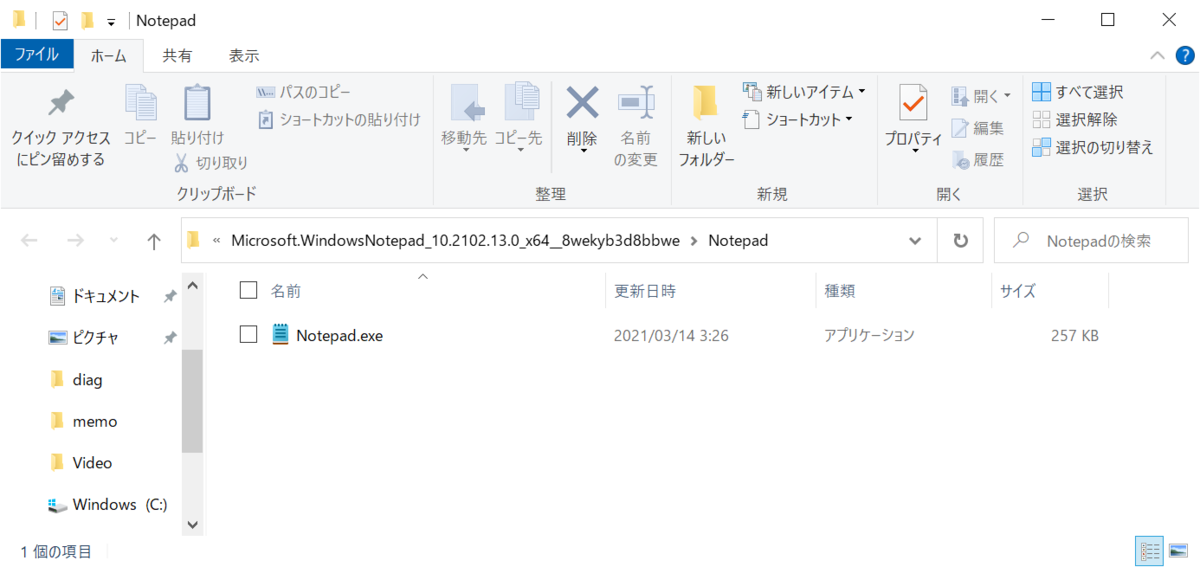The image size is (1200, 567).
Task: Sort by Name (名前) column
Action: (285, 291)
